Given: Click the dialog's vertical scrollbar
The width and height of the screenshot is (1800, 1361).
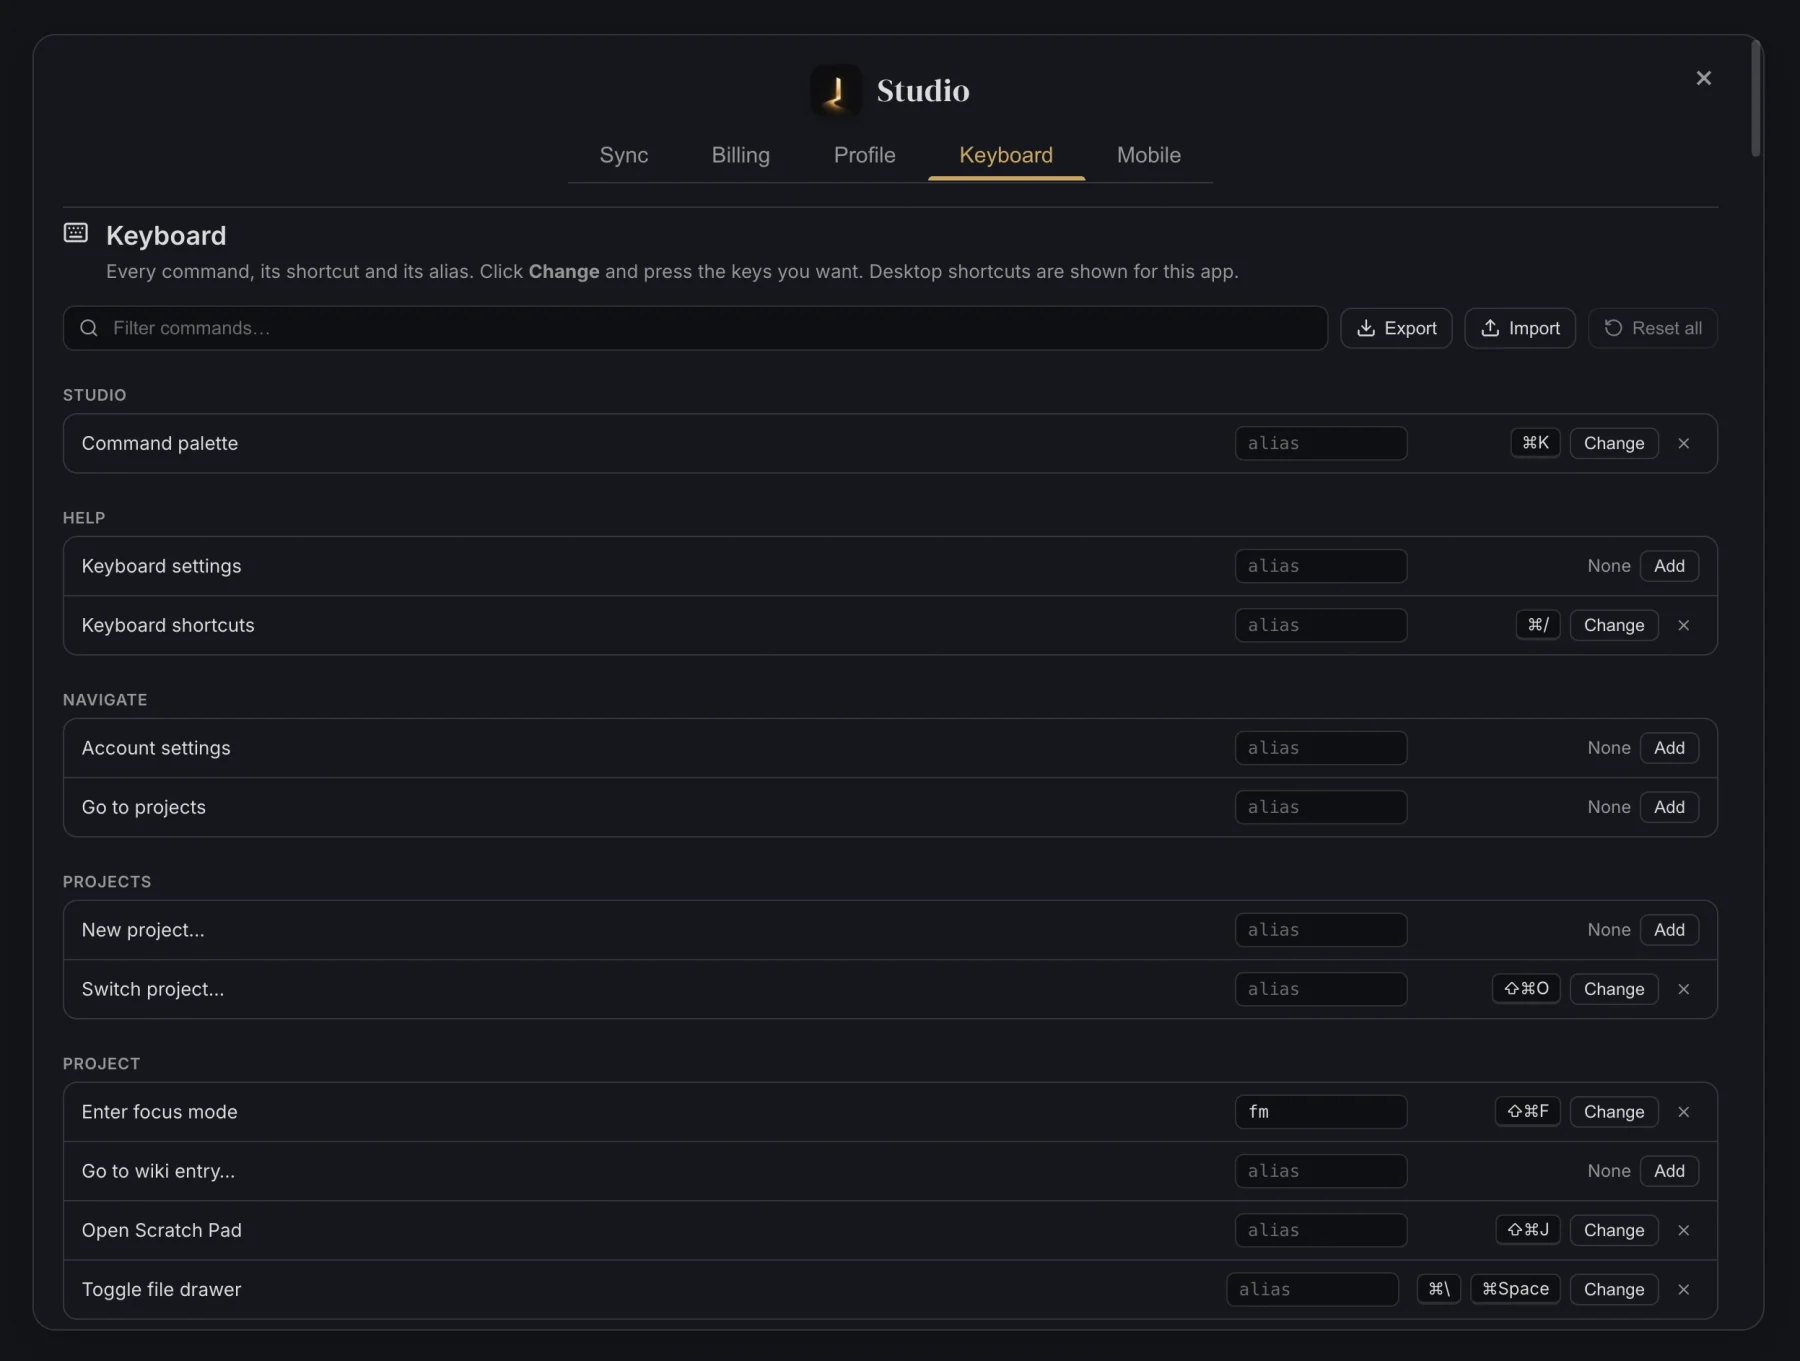Looking at the screenshot, I should [1756, 98].
